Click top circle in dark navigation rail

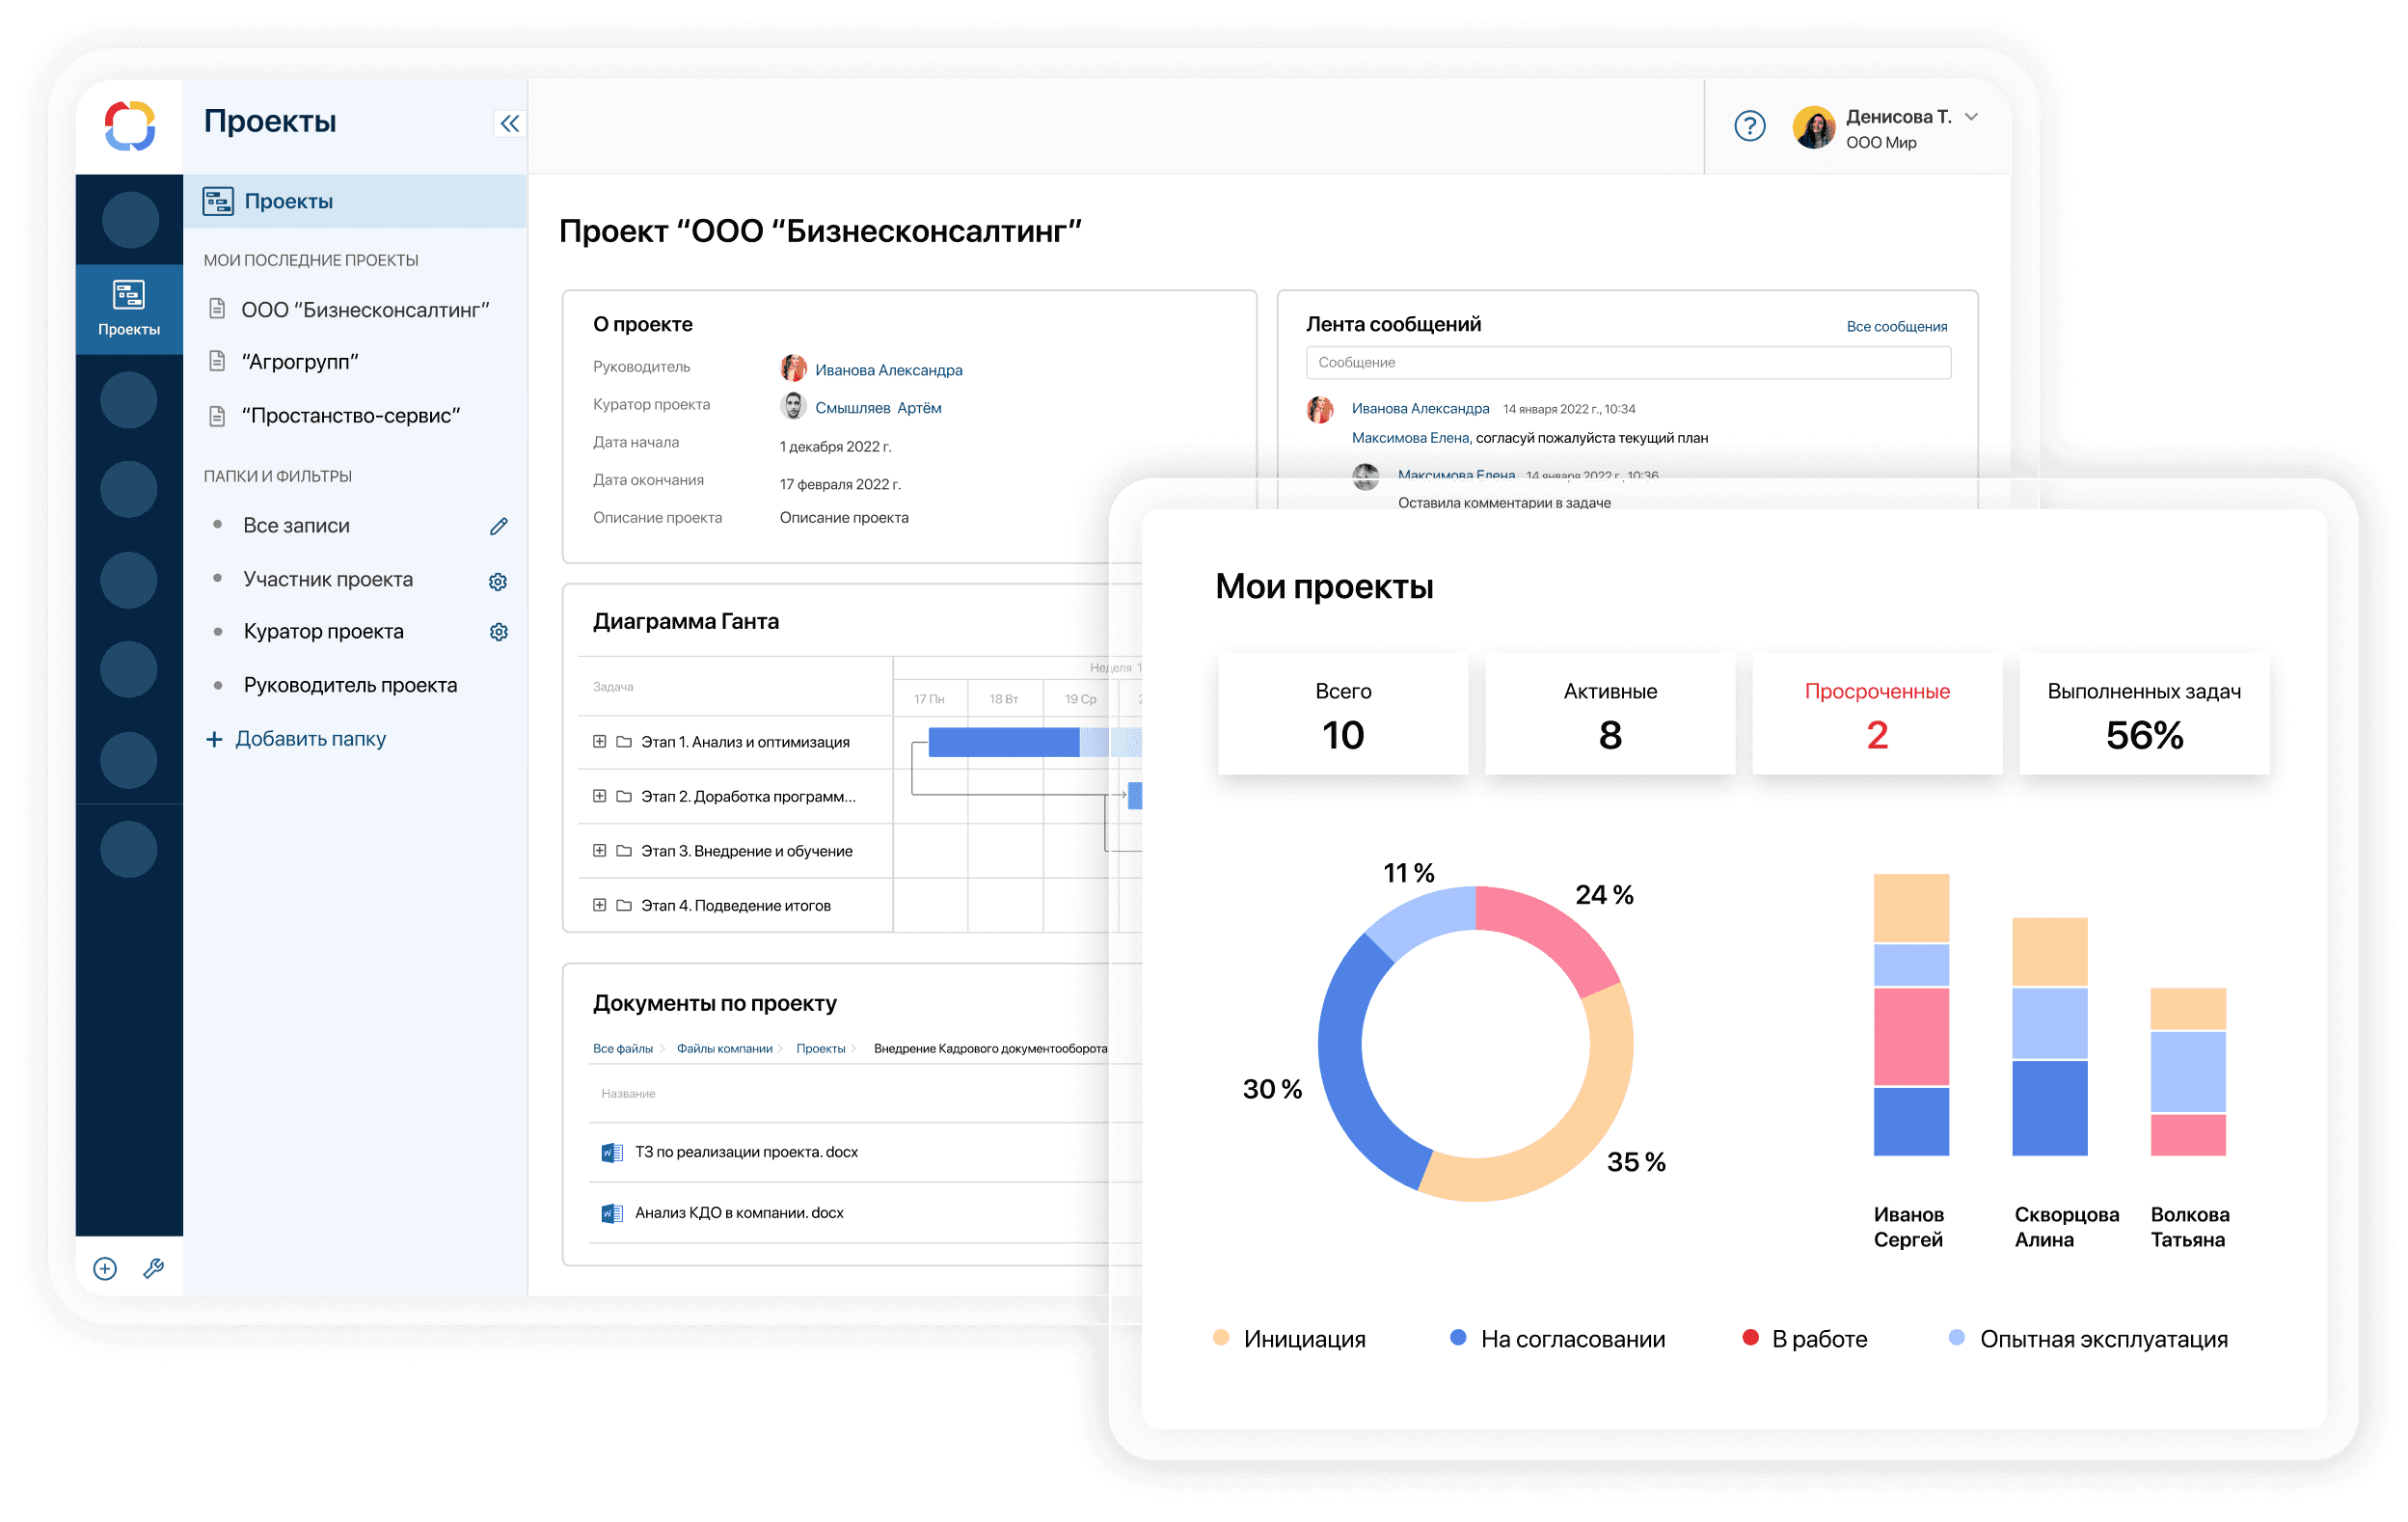[129, 220]
